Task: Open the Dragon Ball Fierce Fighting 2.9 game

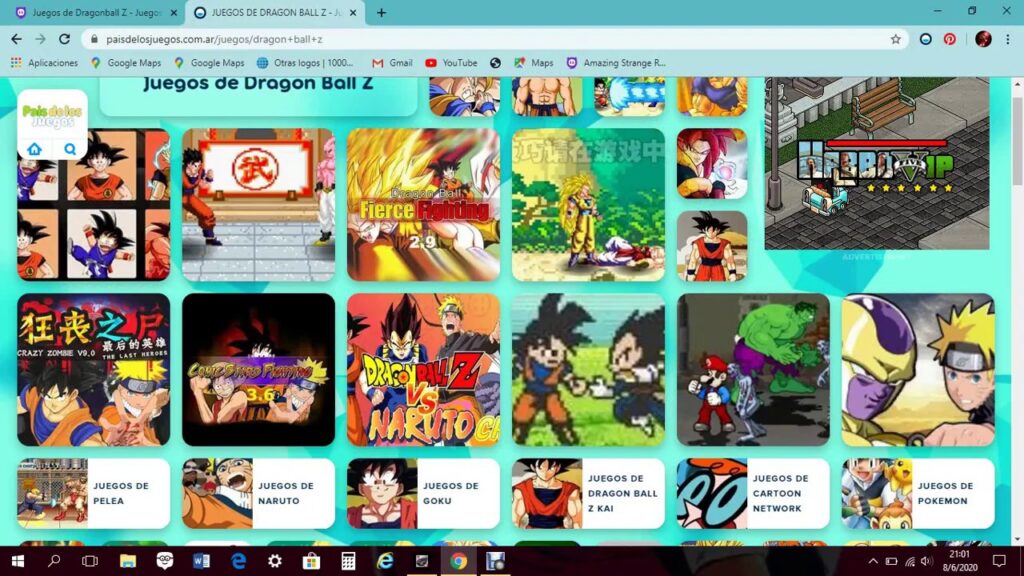Action: tap(423, 205)
